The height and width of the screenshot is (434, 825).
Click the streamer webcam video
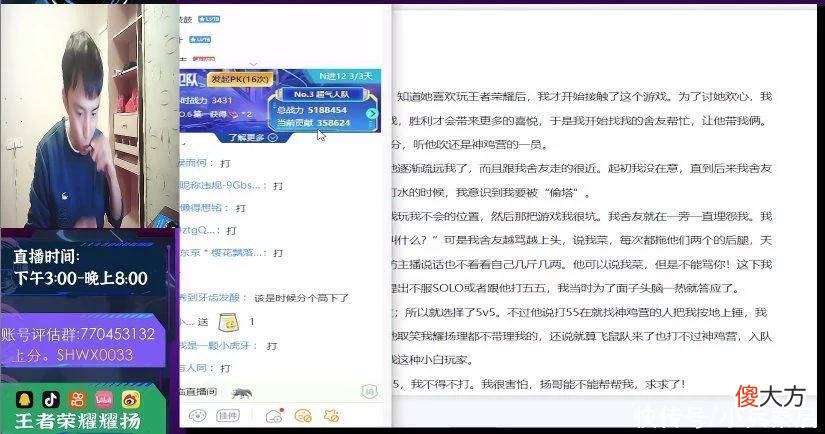pyautogui.click(x=89, y=116)
